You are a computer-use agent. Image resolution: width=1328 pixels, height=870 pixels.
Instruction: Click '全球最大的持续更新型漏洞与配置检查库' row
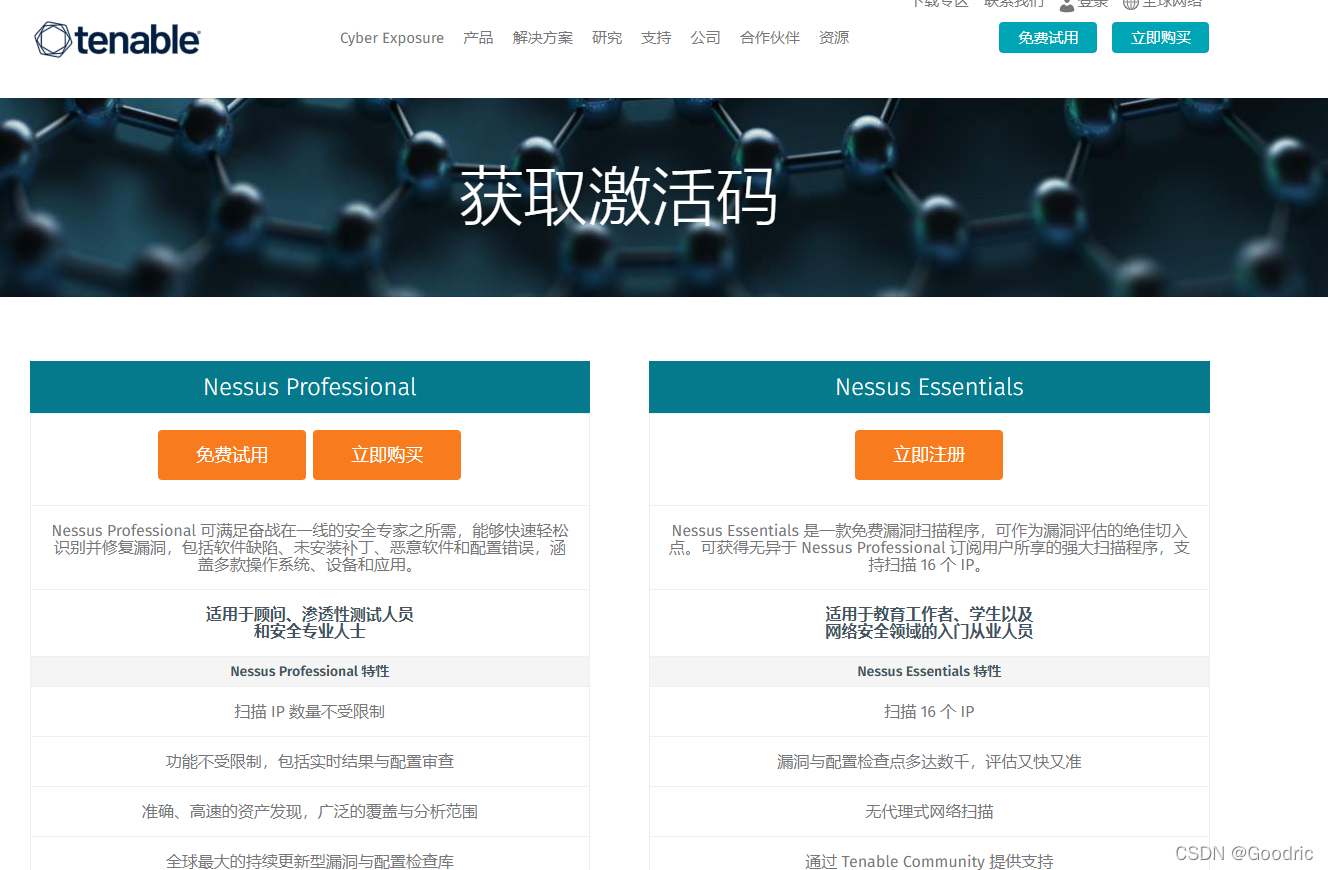310,854
